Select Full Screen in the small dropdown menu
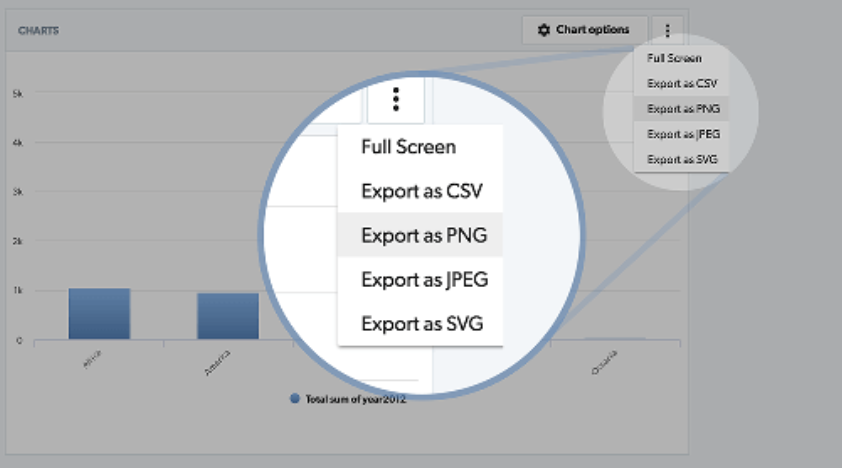Screen dimensions: 842x468 click(675, 58)
